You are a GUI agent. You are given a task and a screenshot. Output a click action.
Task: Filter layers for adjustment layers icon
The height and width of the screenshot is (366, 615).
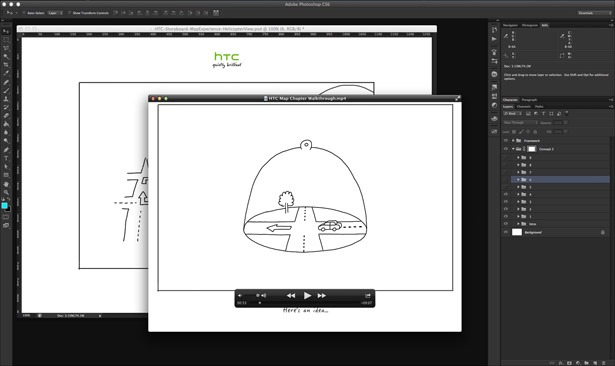point(536,114)
